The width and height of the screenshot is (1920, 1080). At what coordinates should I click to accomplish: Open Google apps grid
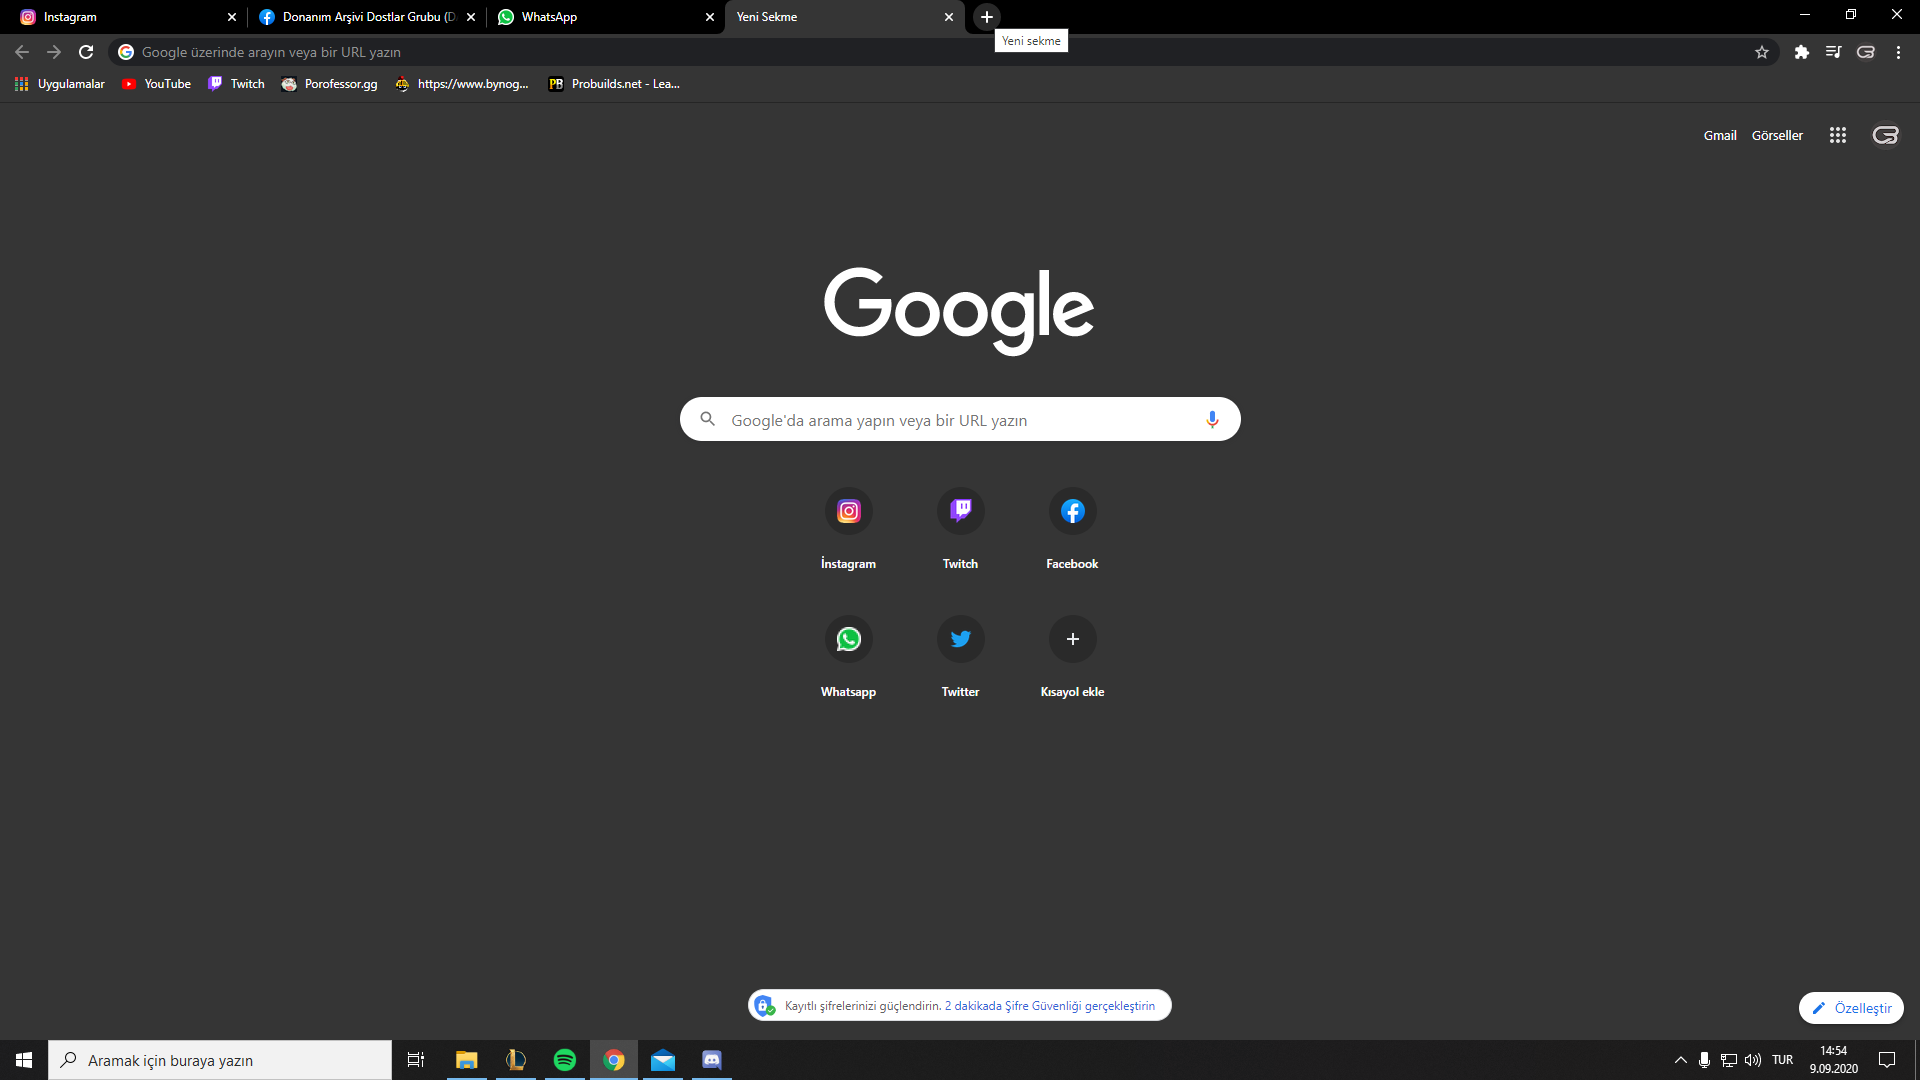1838,135
